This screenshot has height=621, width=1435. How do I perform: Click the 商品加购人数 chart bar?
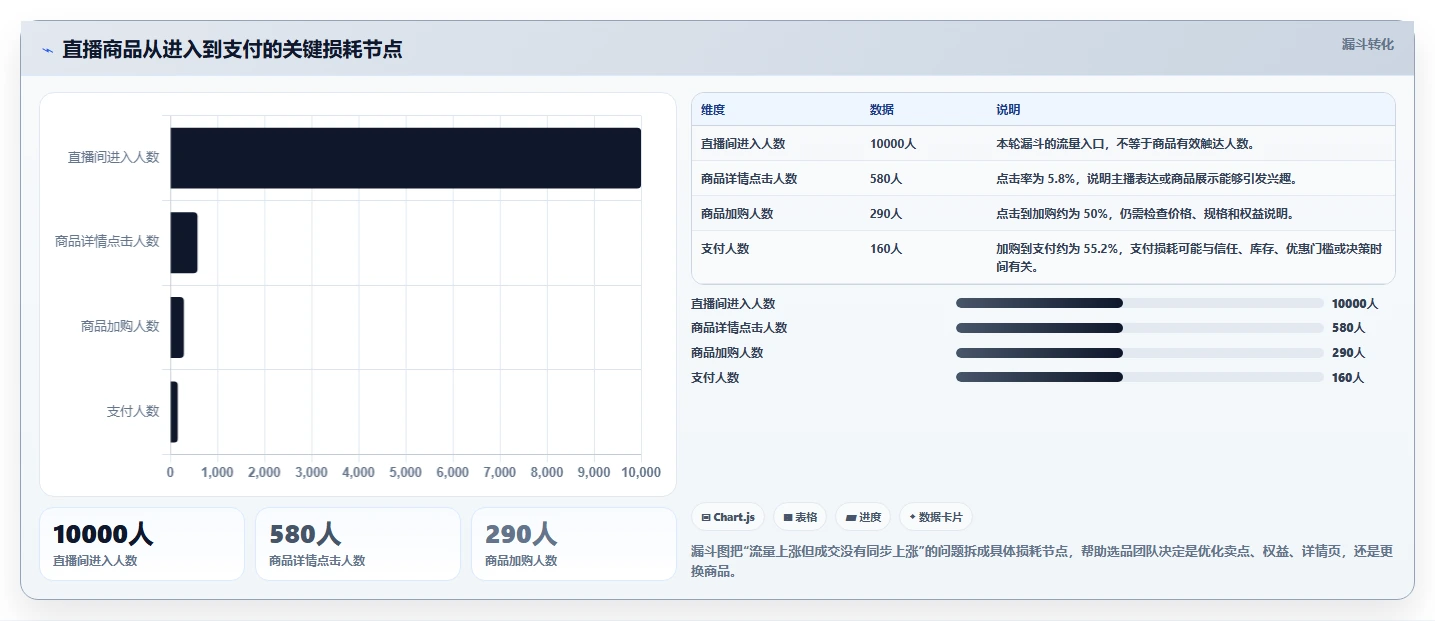pos(177,327)
